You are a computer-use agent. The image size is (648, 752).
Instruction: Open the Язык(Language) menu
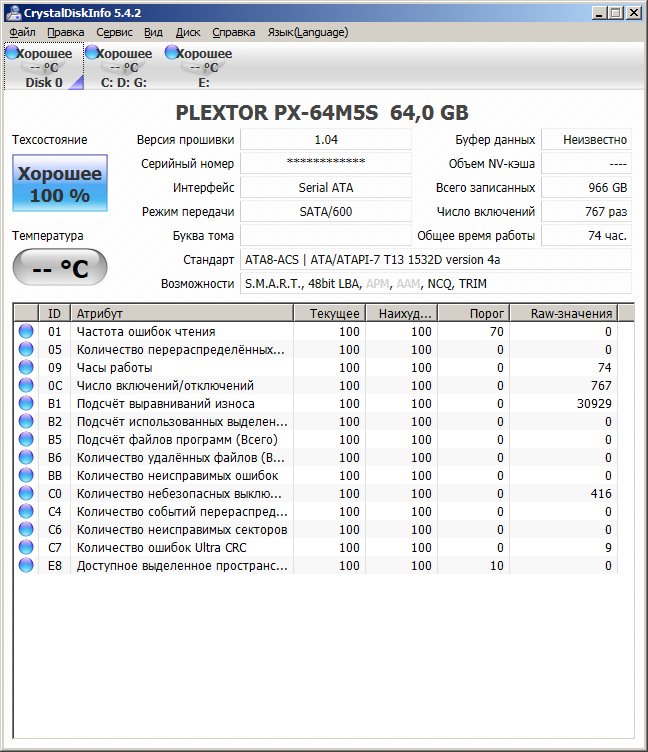pos(308,32)
